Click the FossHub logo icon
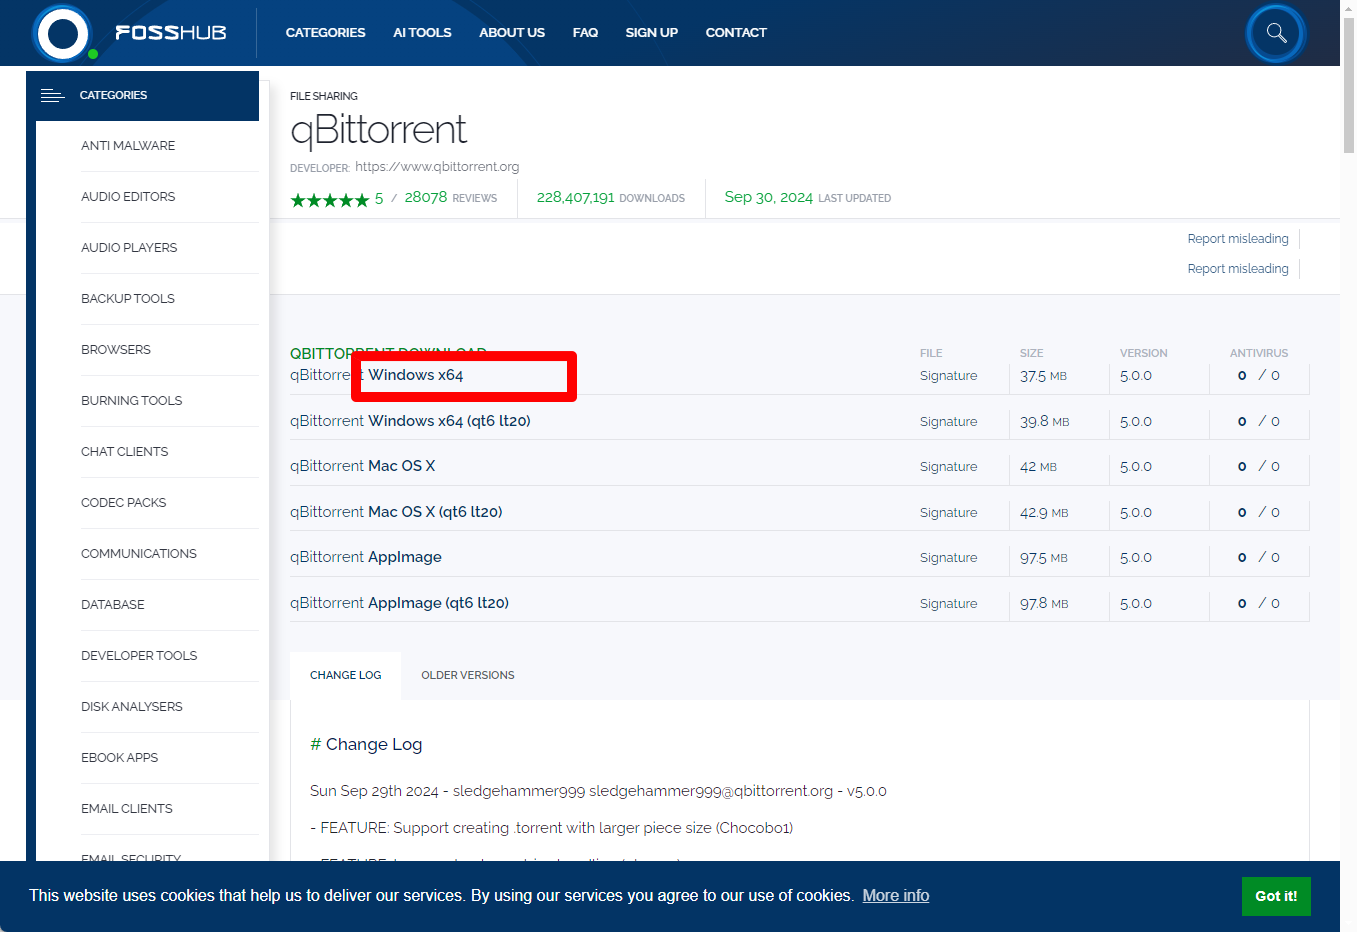Image resolution: width=1357 pixels, height=932 pixels. pyautogui.click(x=62, y=33)
